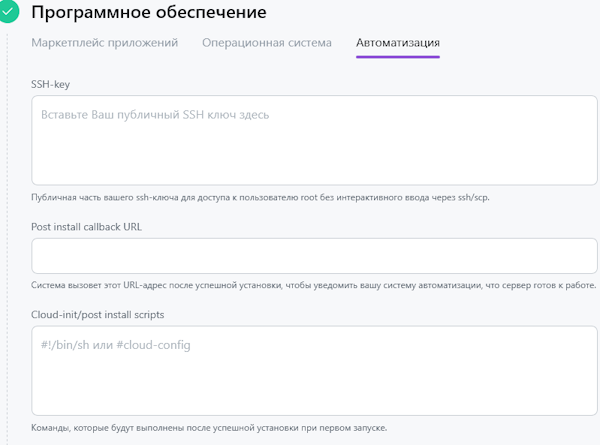Screen dimensions: 600x445
Task: Click the first-boot commands help description
Action: (209, 428)
